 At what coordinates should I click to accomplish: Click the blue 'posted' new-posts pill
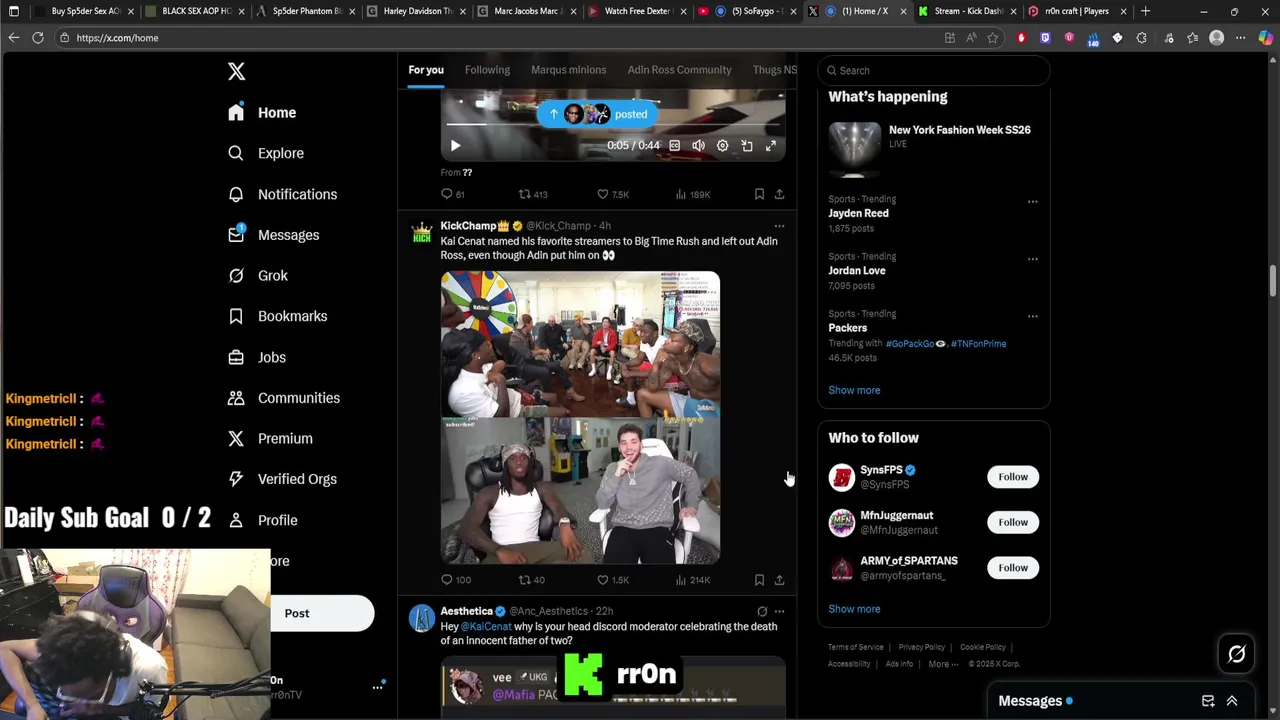598,114
